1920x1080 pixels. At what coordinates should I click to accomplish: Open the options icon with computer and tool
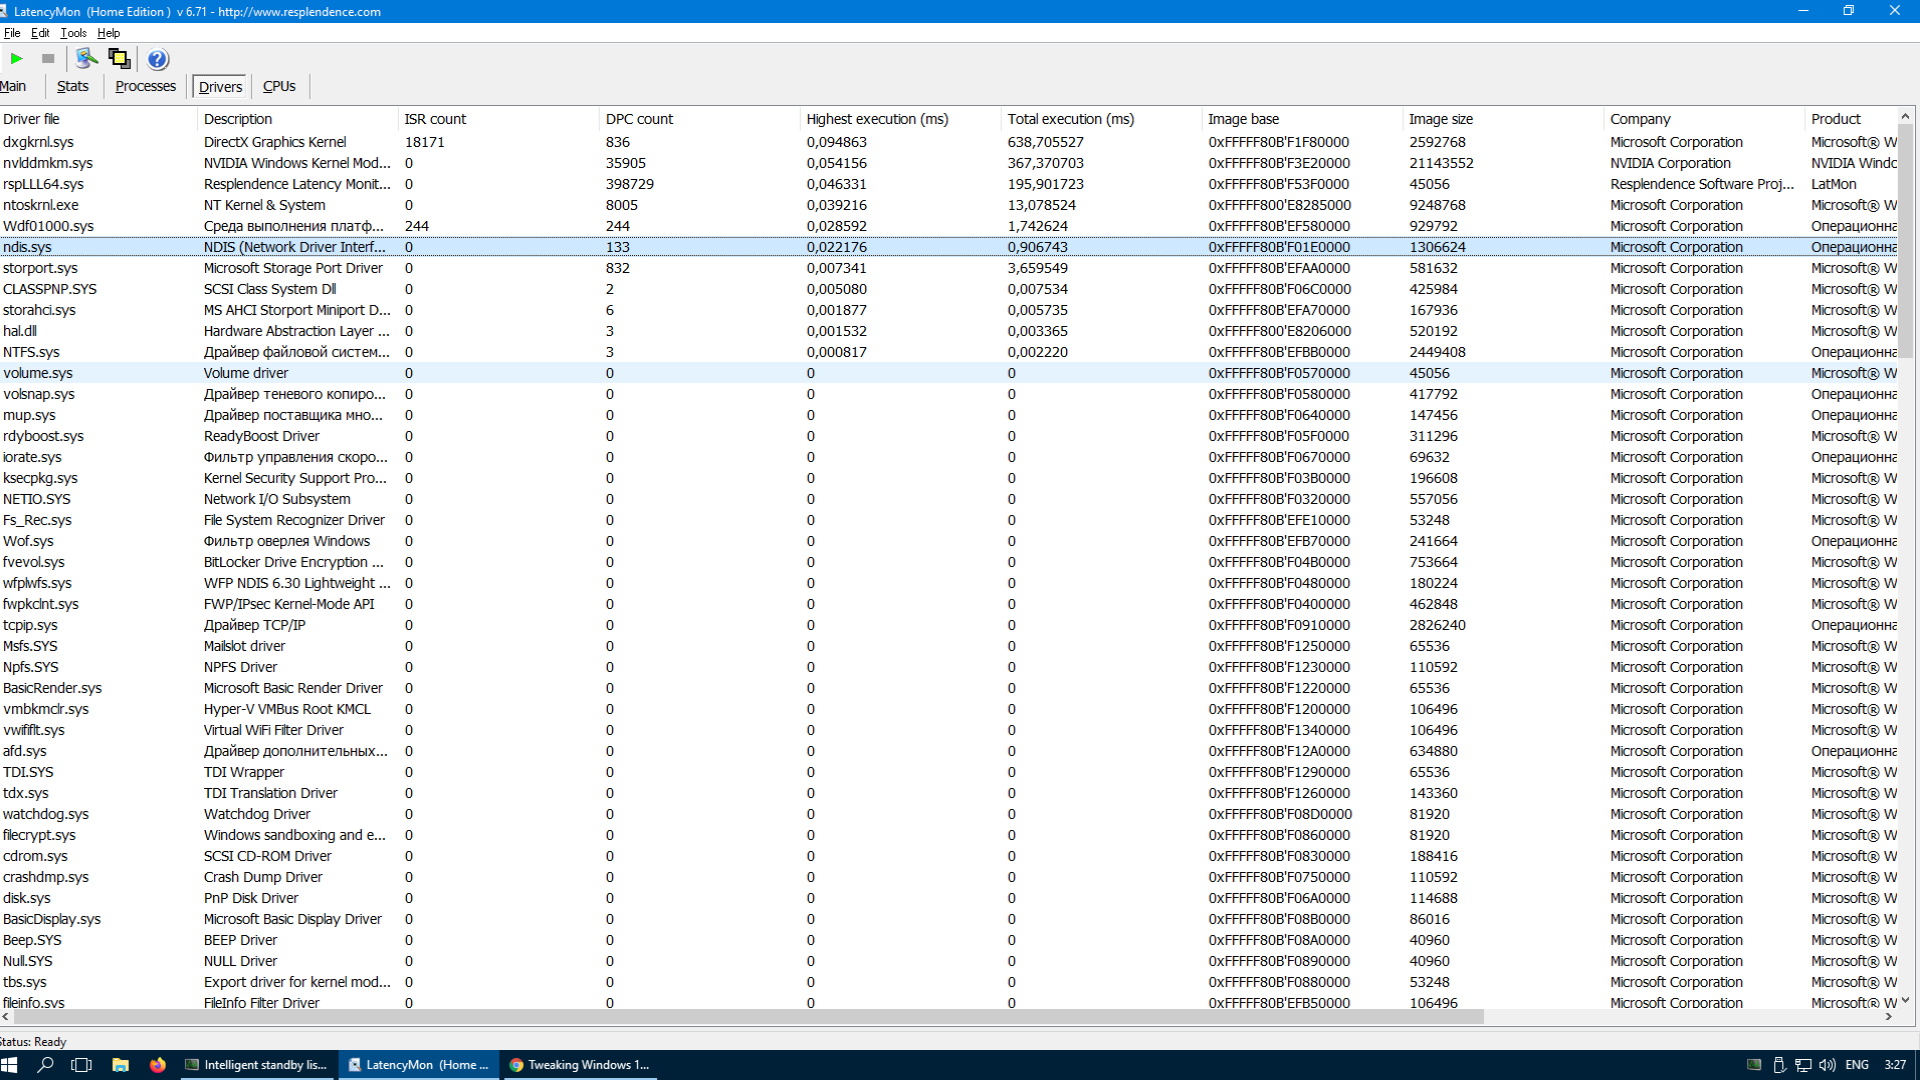(87, 59)
